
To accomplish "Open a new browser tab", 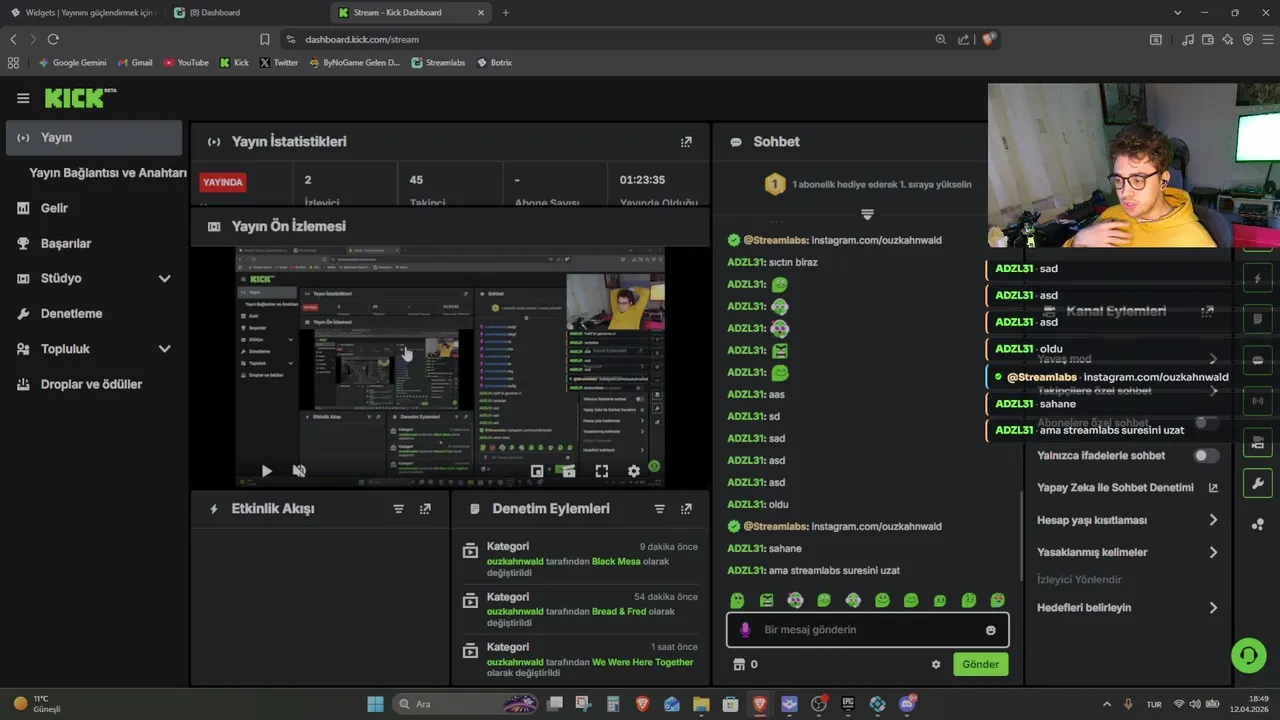I will 505,13.
